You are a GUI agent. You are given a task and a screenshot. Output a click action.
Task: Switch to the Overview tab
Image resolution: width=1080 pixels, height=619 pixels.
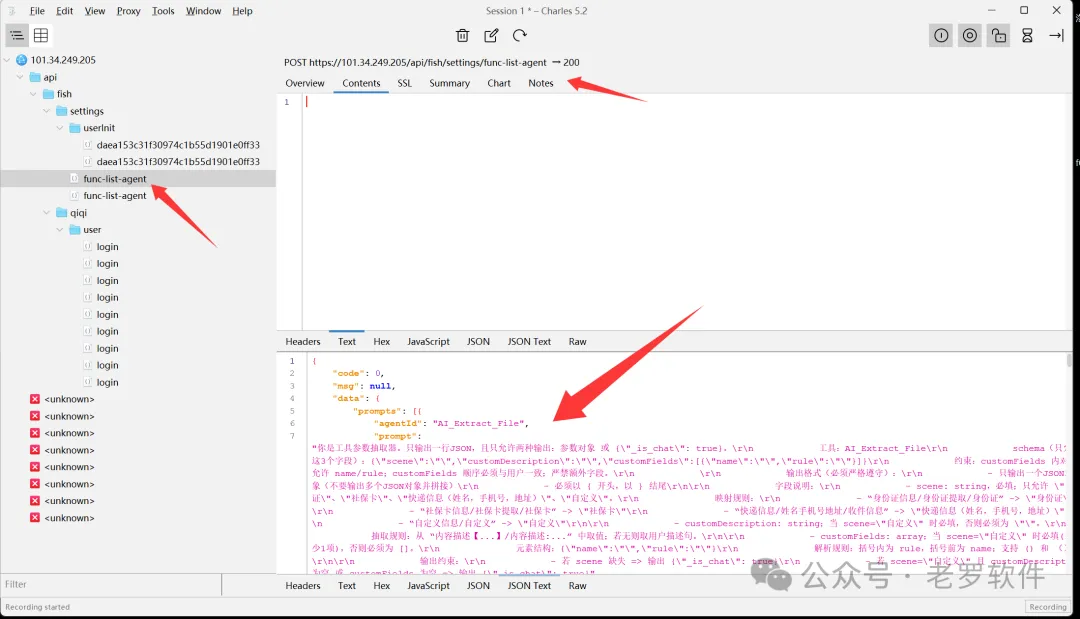[x=304, y=83]
